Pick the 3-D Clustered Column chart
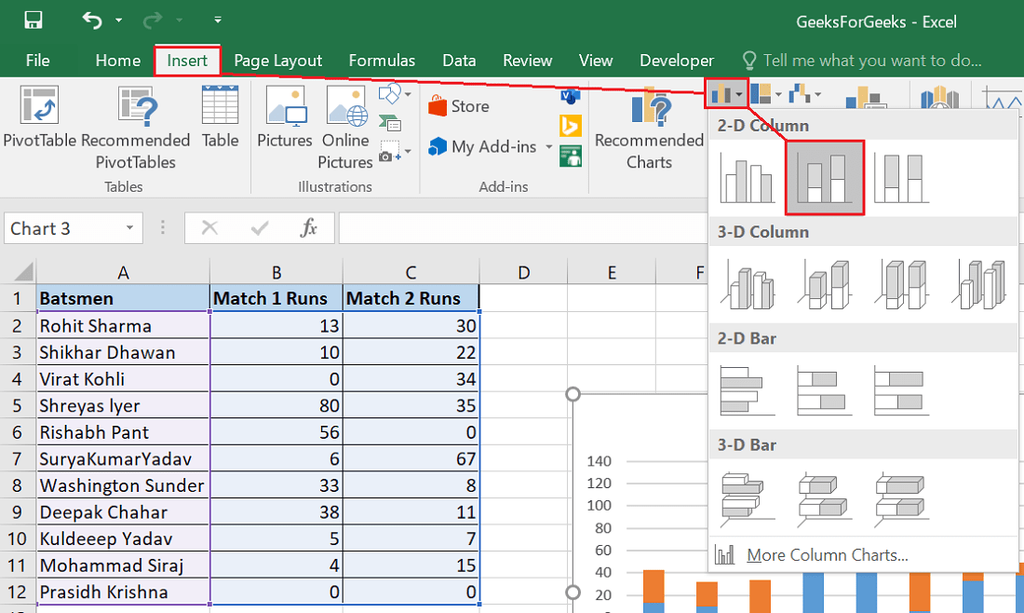1024x613 pixels. point(748,284)
